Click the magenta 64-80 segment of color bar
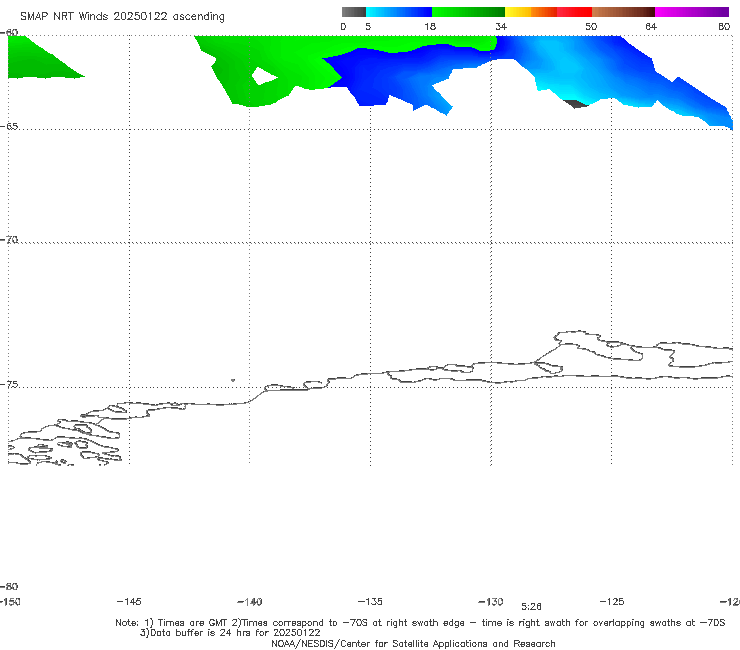The image size is (740, 650). (692, 12)
